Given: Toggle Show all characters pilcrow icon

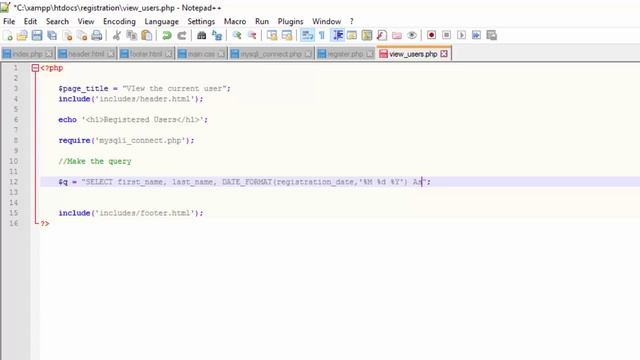Looking at the screenshot, I should [322, 36].
